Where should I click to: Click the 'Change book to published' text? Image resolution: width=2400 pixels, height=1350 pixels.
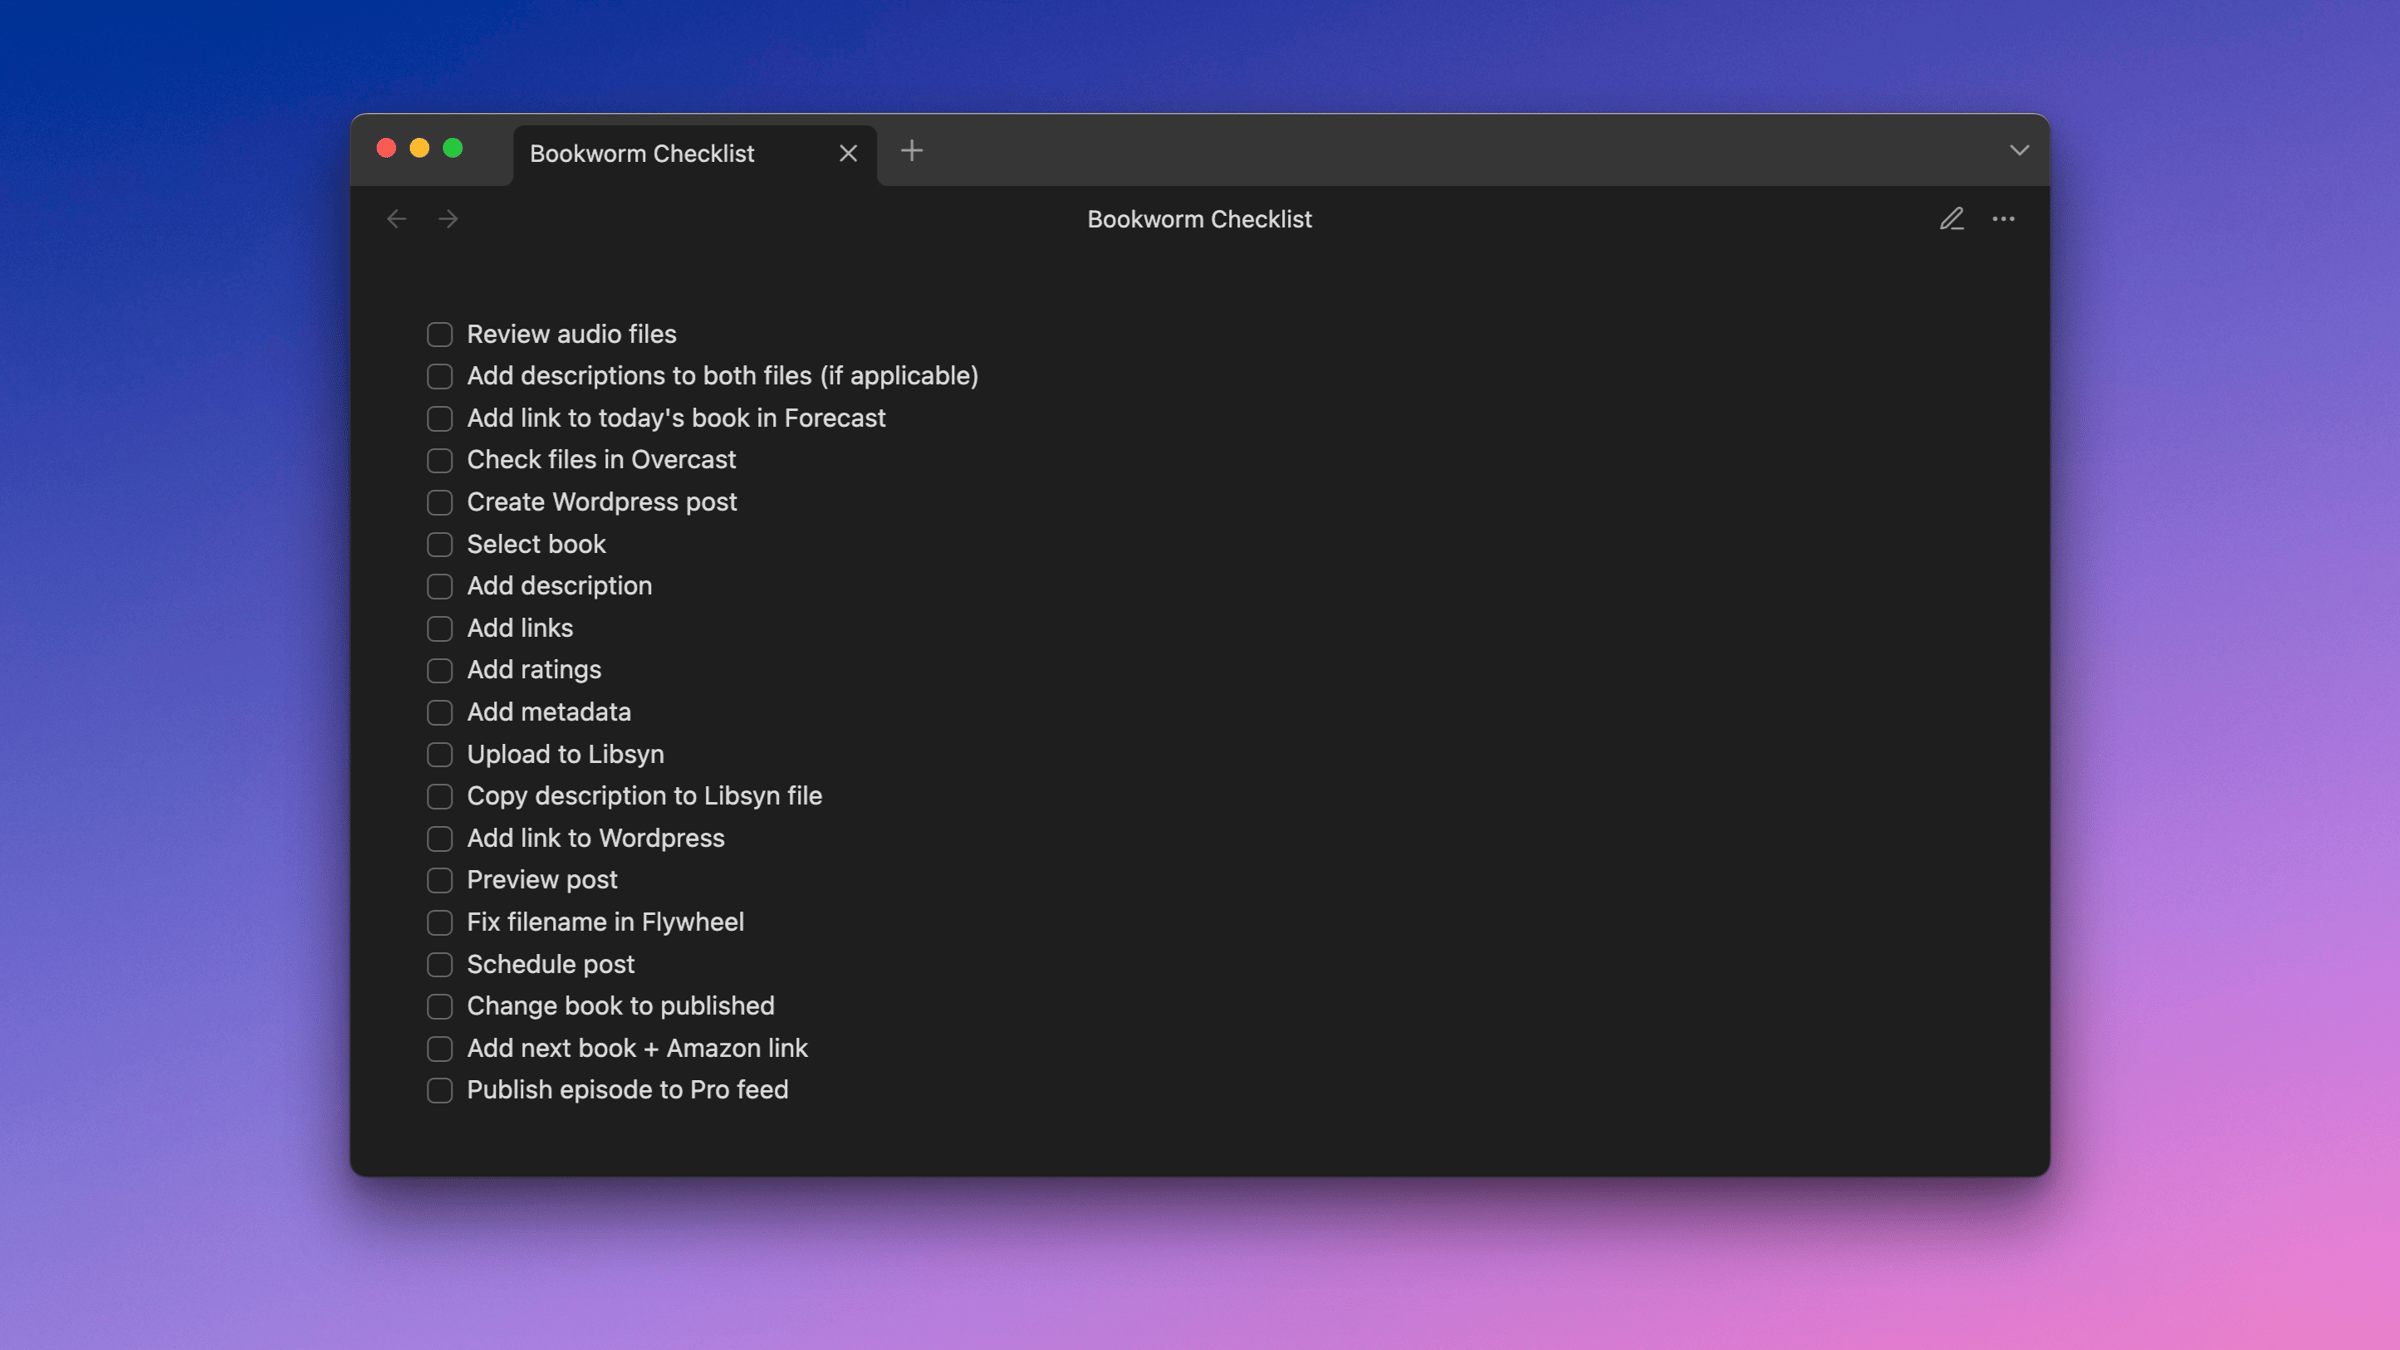tap(620, 1006)
